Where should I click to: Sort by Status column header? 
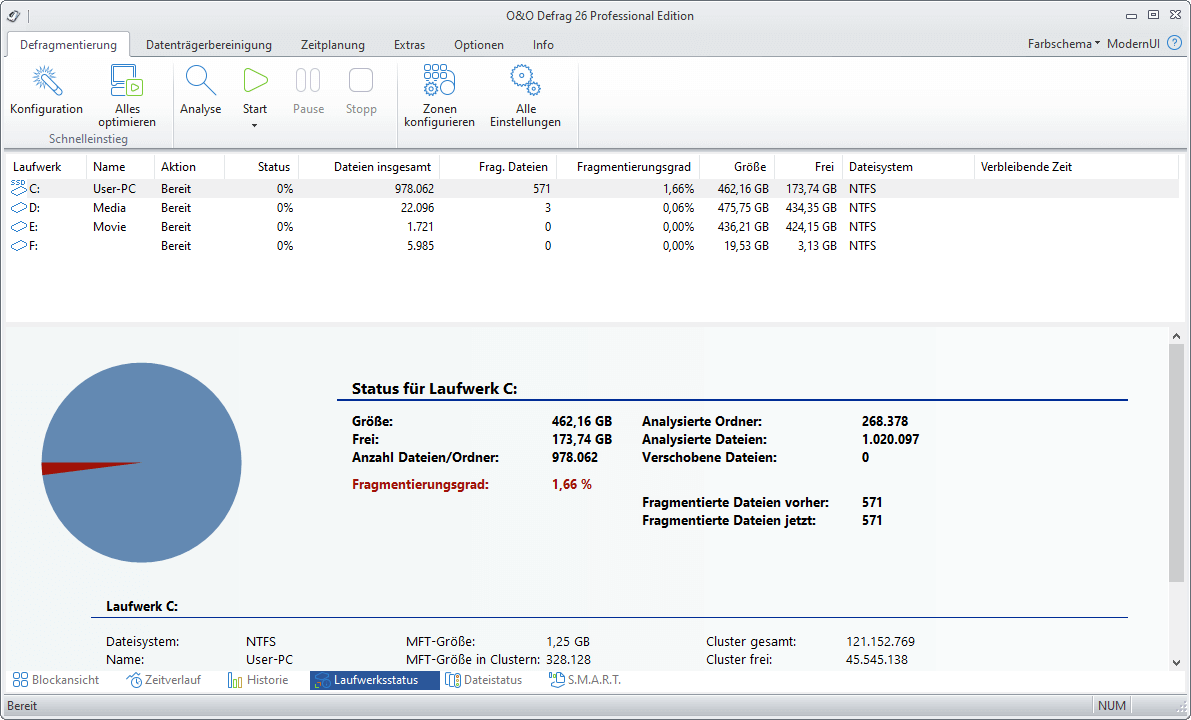261,166
